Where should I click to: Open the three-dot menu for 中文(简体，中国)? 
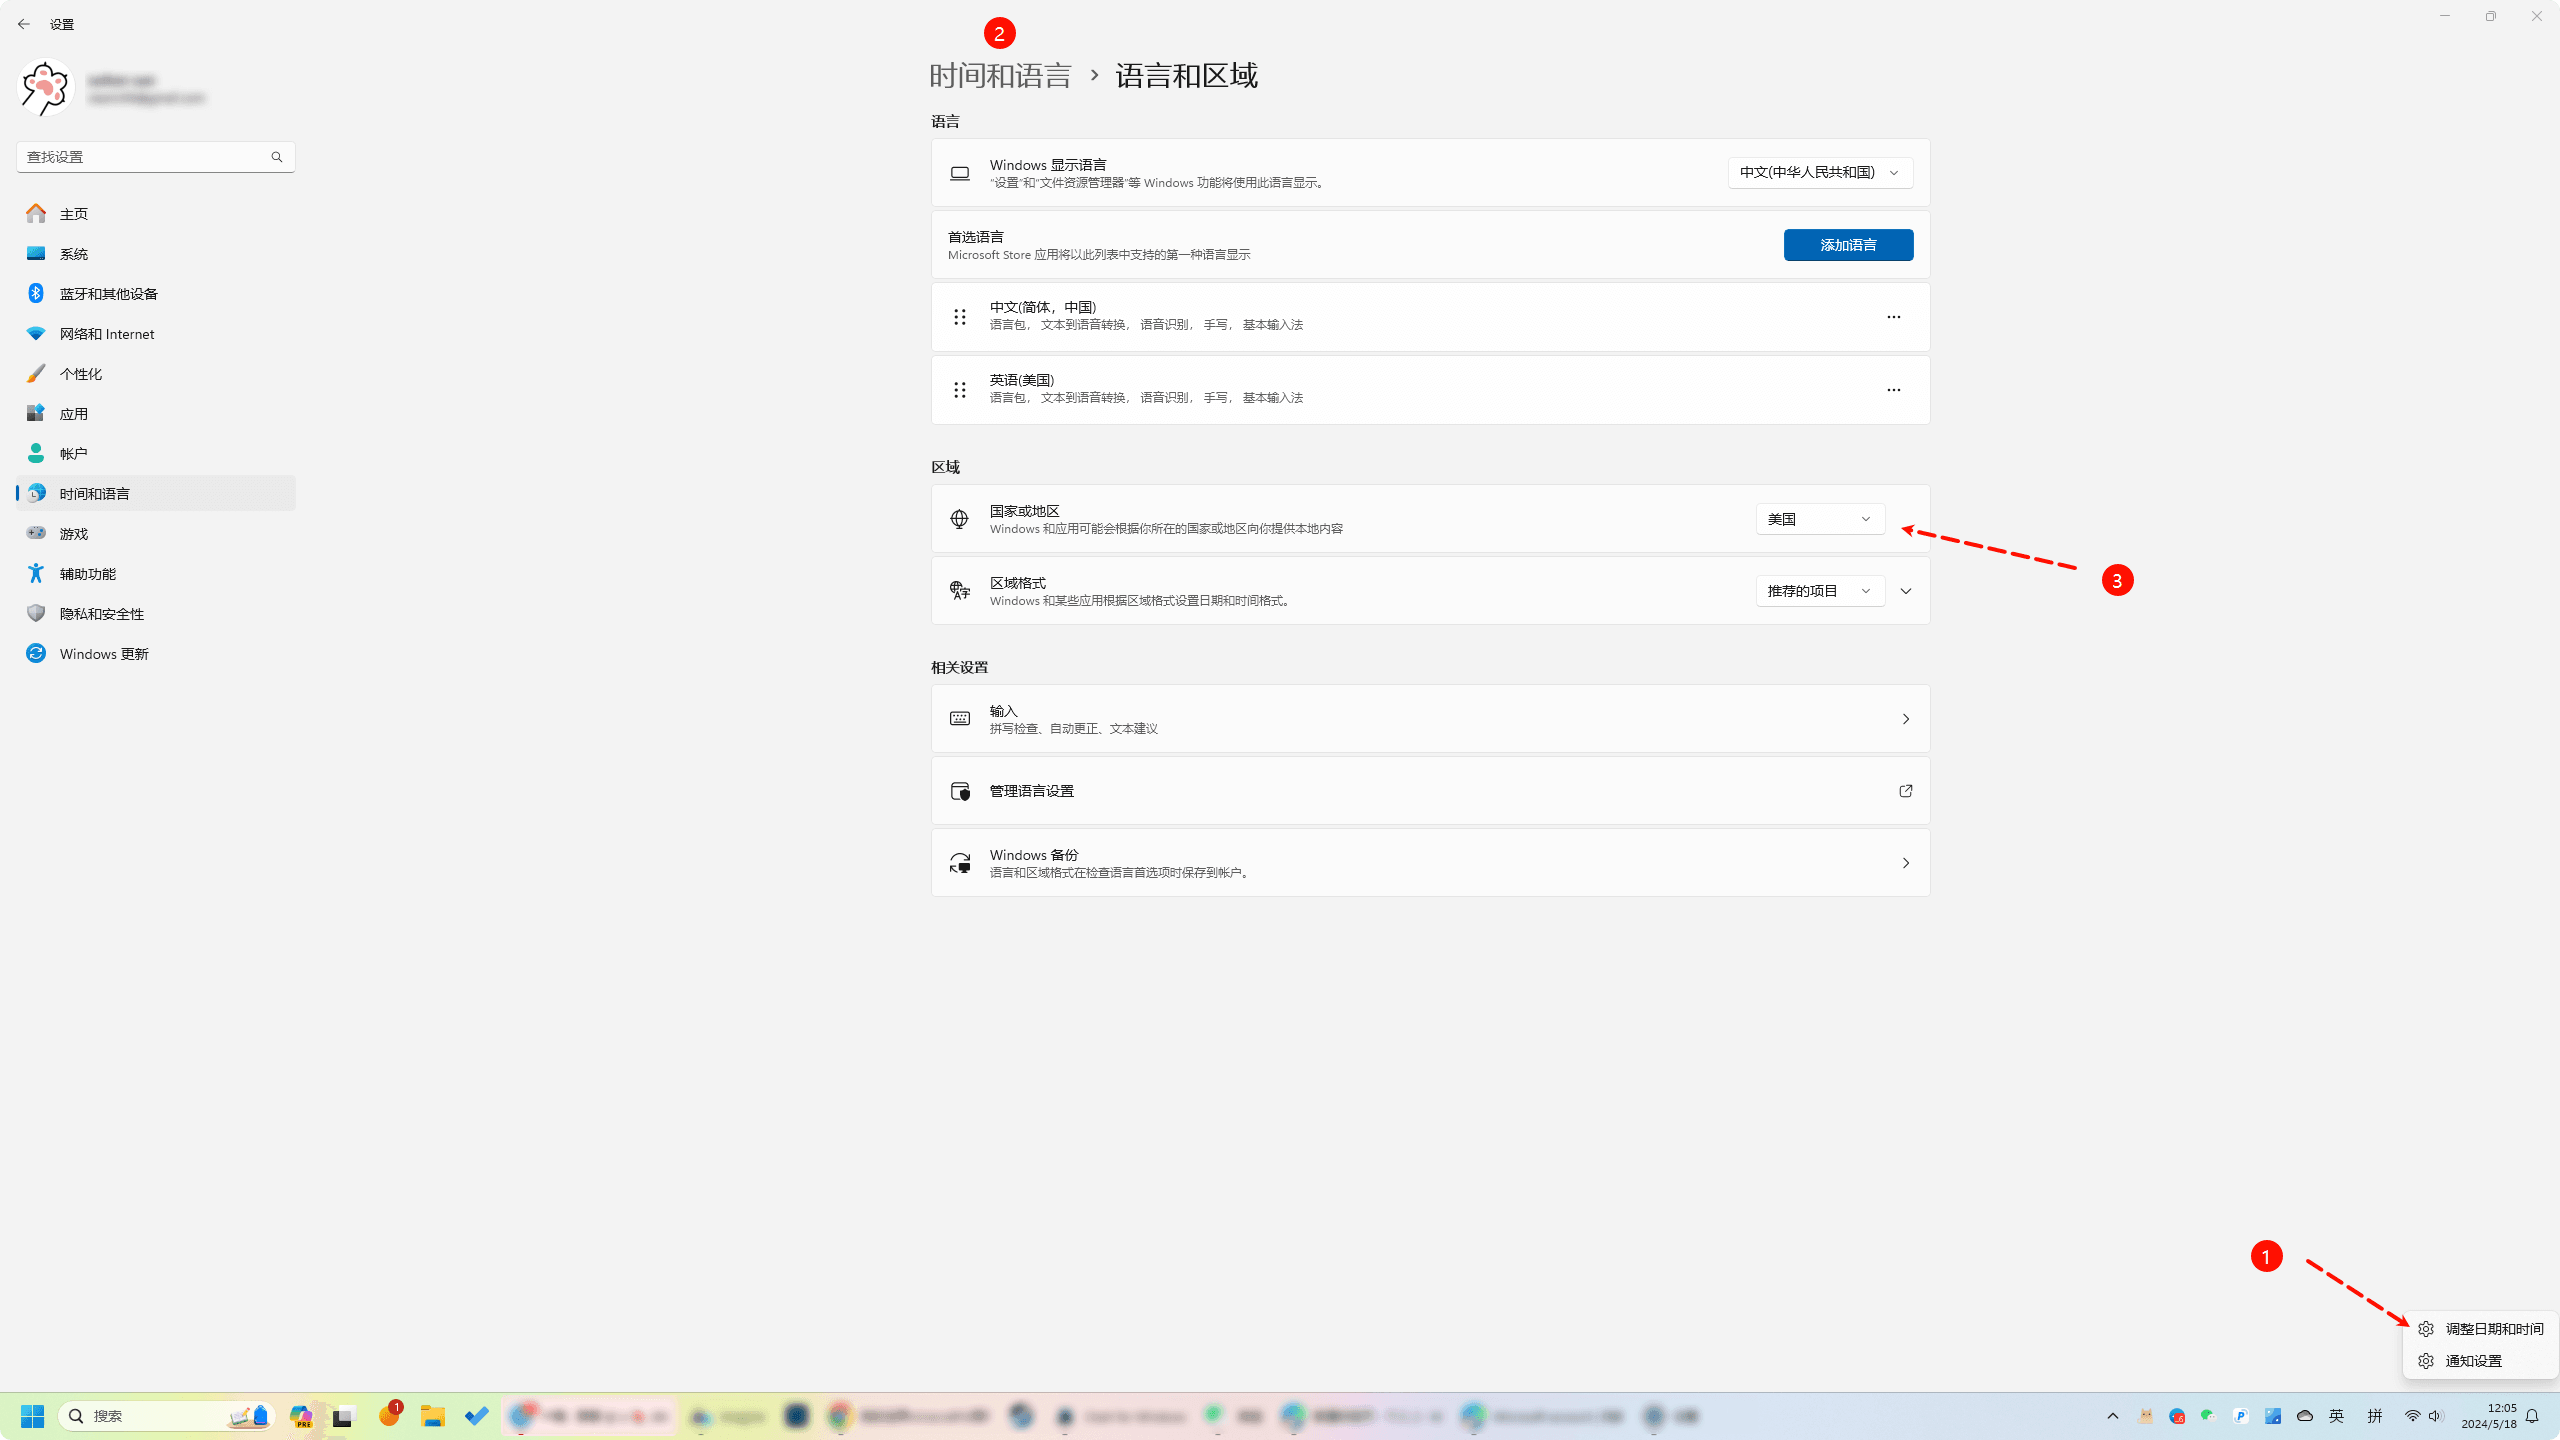coord(1893,317)
